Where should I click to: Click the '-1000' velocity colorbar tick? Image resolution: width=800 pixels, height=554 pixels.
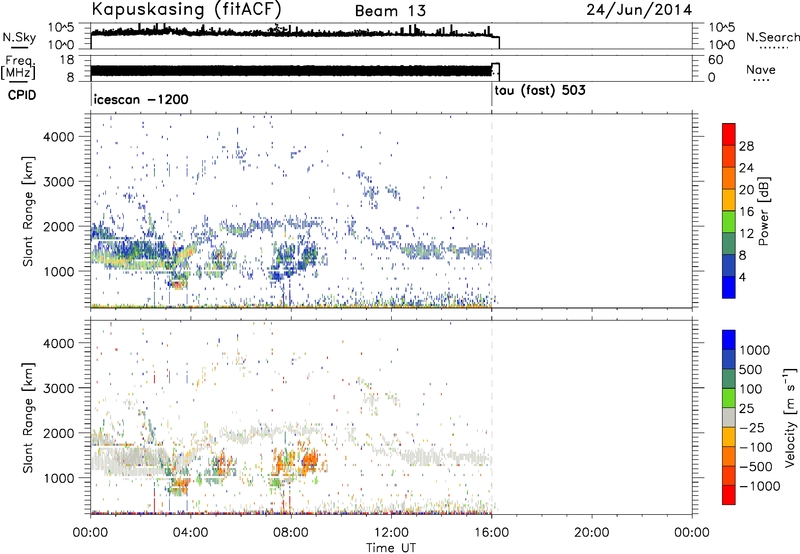(759, 486)
